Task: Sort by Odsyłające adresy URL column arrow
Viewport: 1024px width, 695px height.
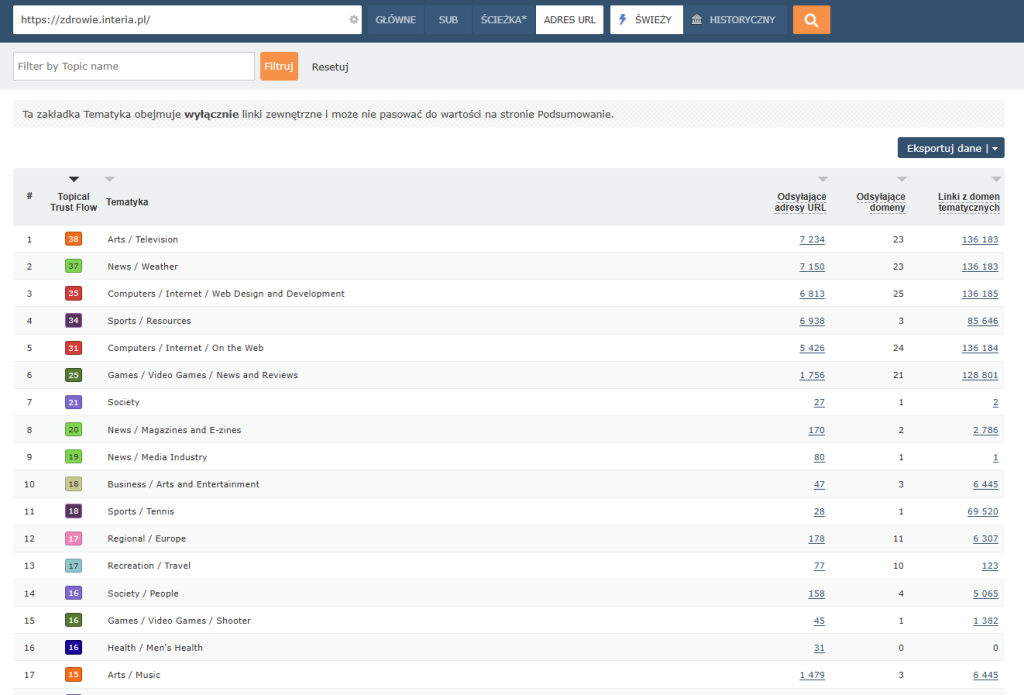Action: (x=823, y=179)
